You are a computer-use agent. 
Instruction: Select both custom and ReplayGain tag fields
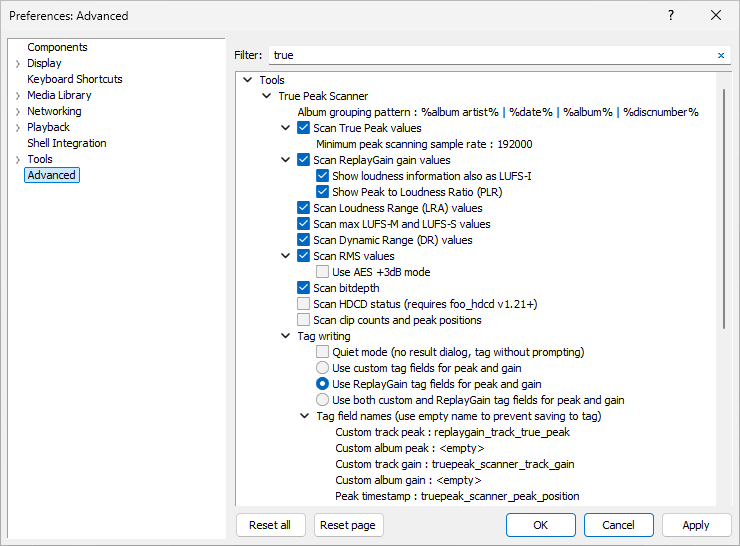(x=323, y=400)
